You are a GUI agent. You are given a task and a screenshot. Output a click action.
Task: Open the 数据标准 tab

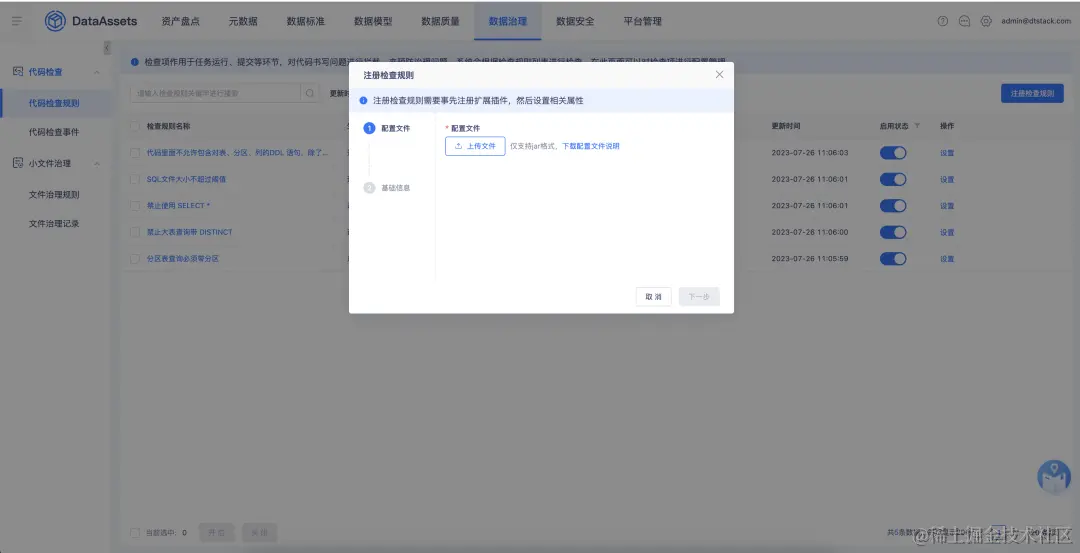pyautogui.click(x=305, y=21)
